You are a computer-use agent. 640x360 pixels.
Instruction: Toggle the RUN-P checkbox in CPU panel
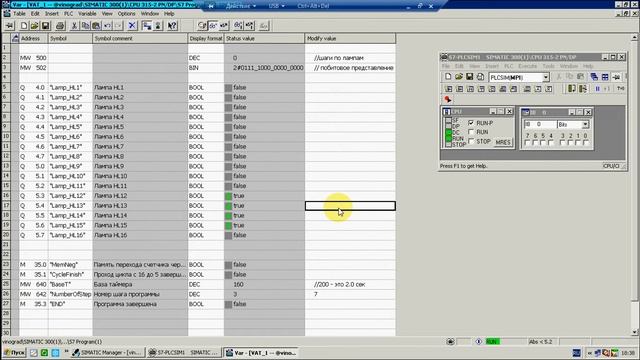coord(471,123)
